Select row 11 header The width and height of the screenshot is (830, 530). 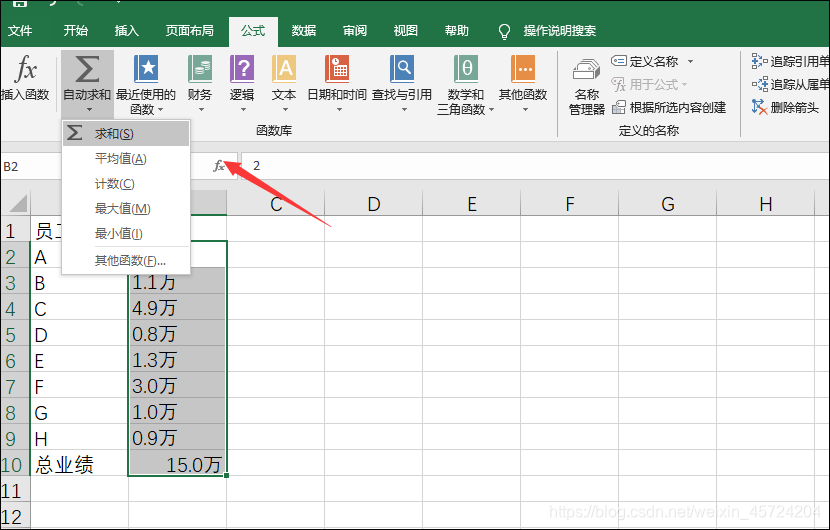(x=15, y=491)
